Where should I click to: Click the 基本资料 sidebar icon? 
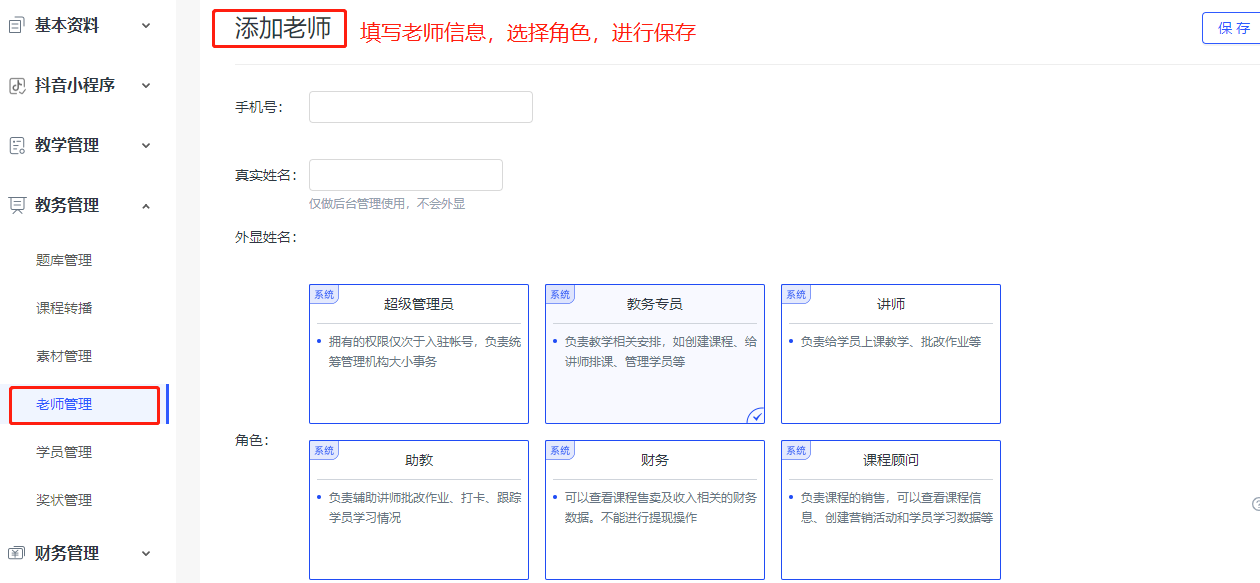[x=14, y=25]
